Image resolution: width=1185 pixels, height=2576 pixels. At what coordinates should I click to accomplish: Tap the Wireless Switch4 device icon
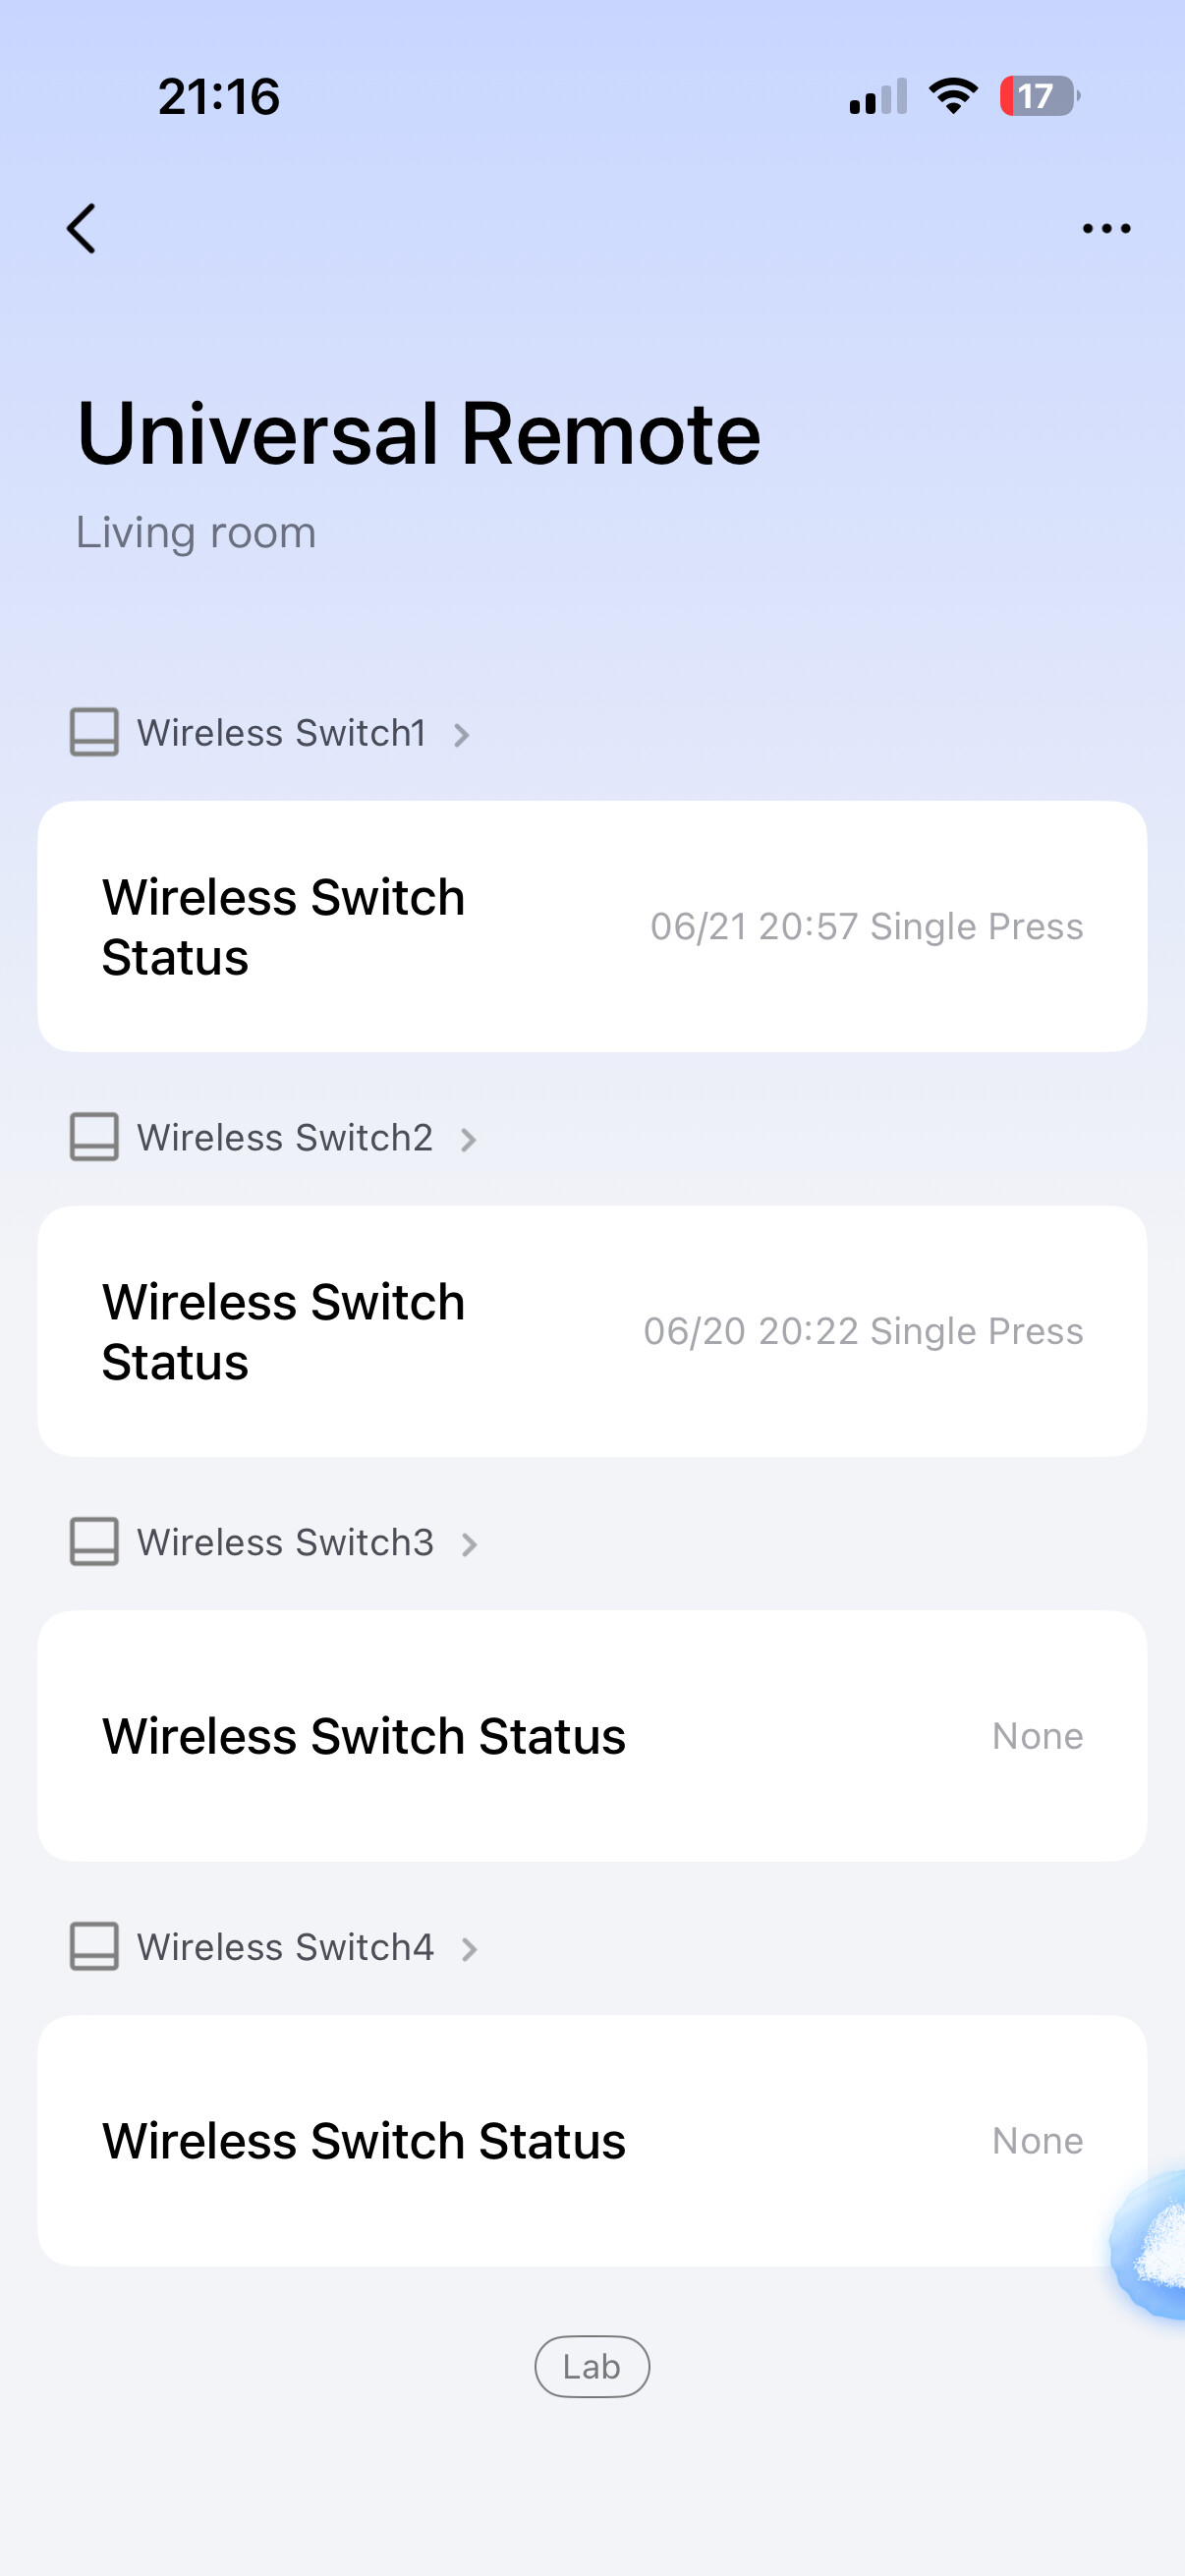[94, 1947]
